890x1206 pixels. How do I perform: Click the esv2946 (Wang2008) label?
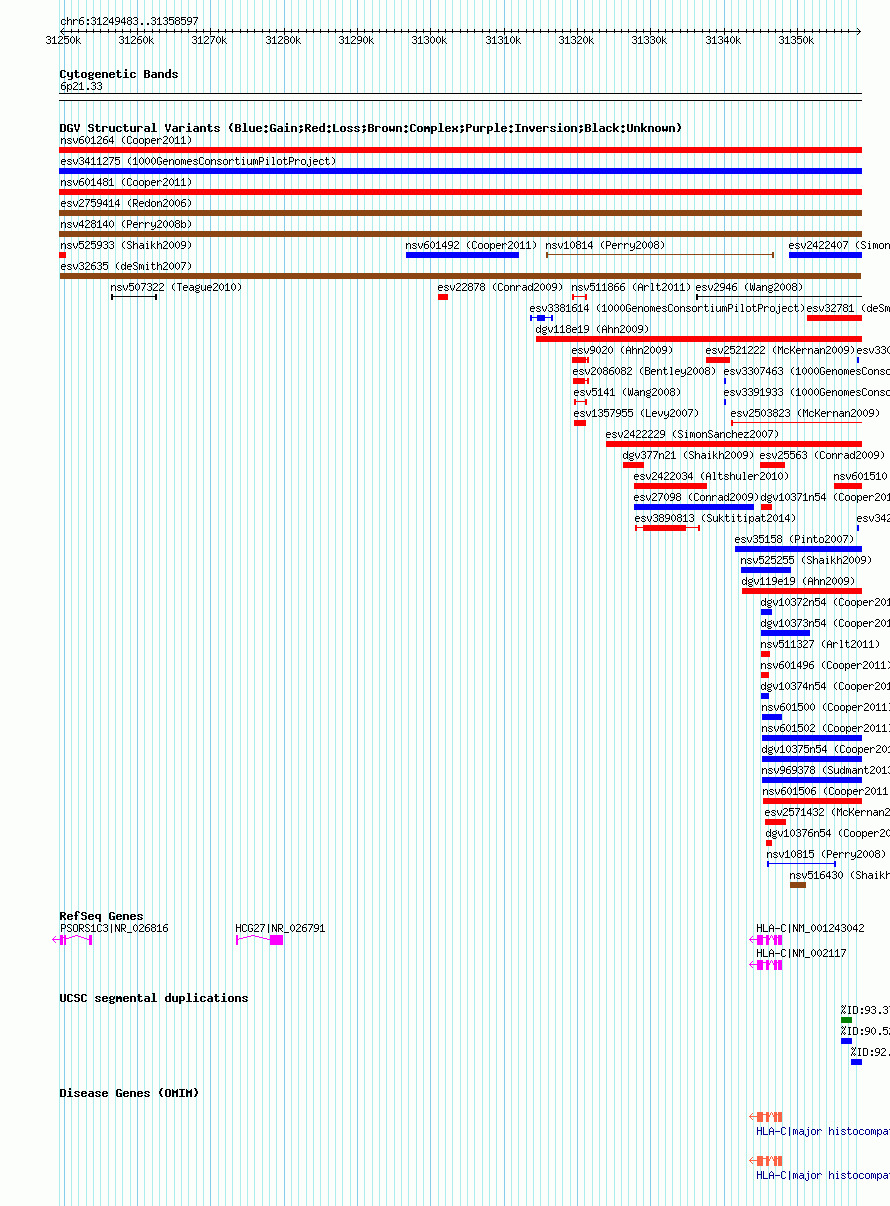click(749, 287)
